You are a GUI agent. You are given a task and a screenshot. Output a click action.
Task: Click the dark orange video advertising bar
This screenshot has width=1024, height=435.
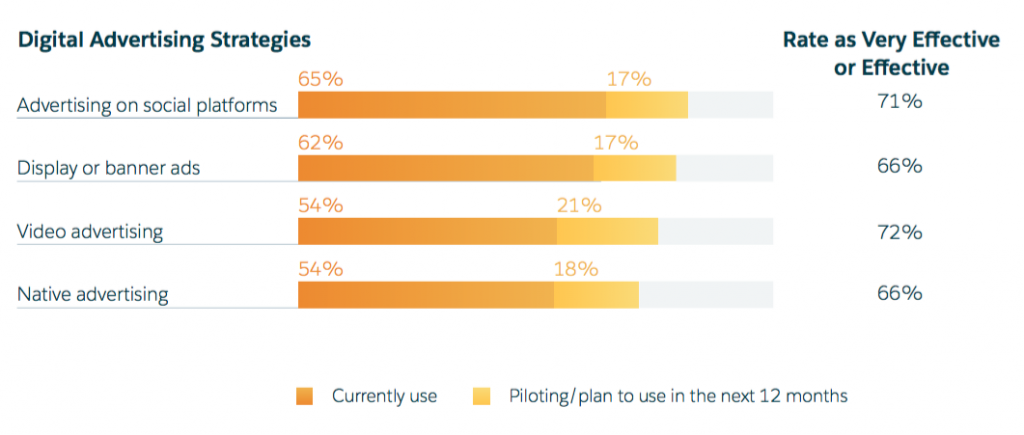click(x=427, y=232)
